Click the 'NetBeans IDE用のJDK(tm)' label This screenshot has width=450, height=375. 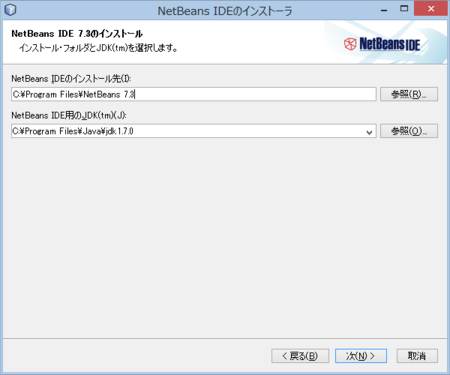pos(69,115)
